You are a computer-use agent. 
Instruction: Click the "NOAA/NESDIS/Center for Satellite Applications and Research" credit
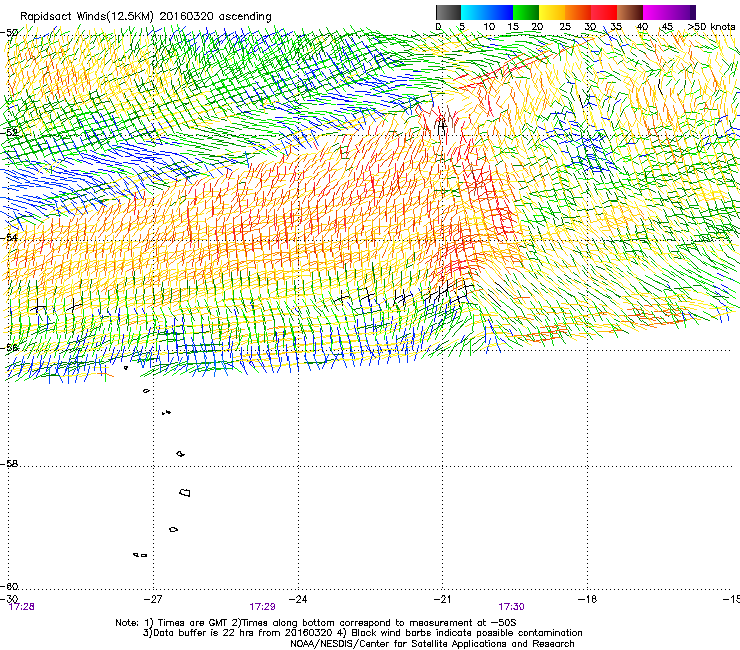(x=432, y=644)
